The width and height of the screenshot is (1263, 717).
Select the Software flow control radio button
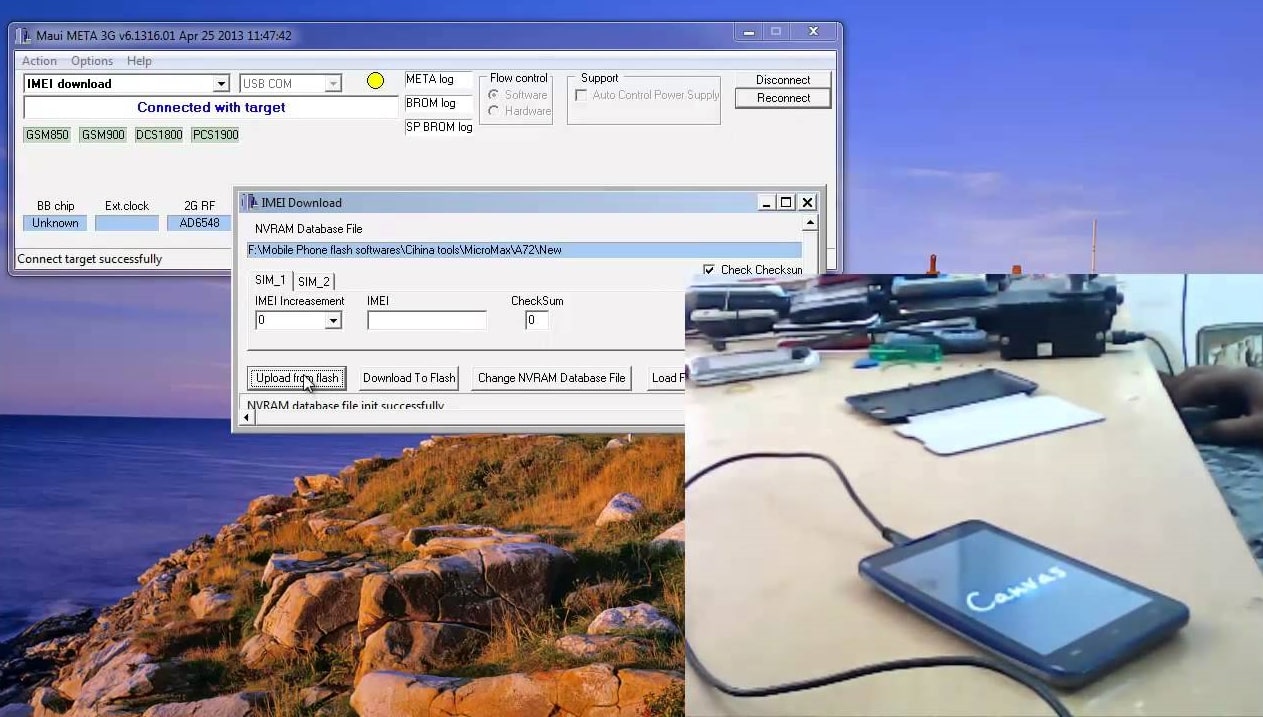[x=493, y=95]
